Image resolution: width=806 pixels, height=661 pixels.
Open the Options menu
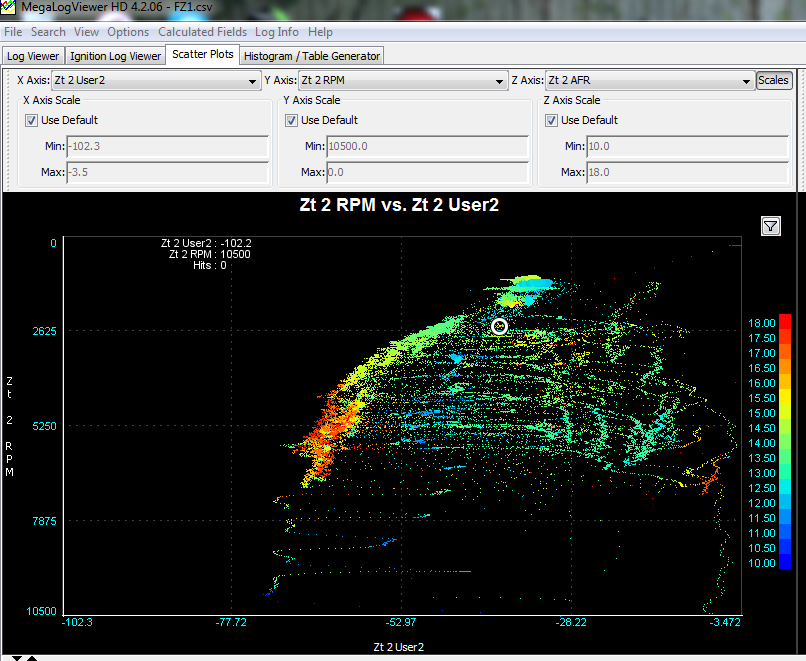[x=128, y=32]
